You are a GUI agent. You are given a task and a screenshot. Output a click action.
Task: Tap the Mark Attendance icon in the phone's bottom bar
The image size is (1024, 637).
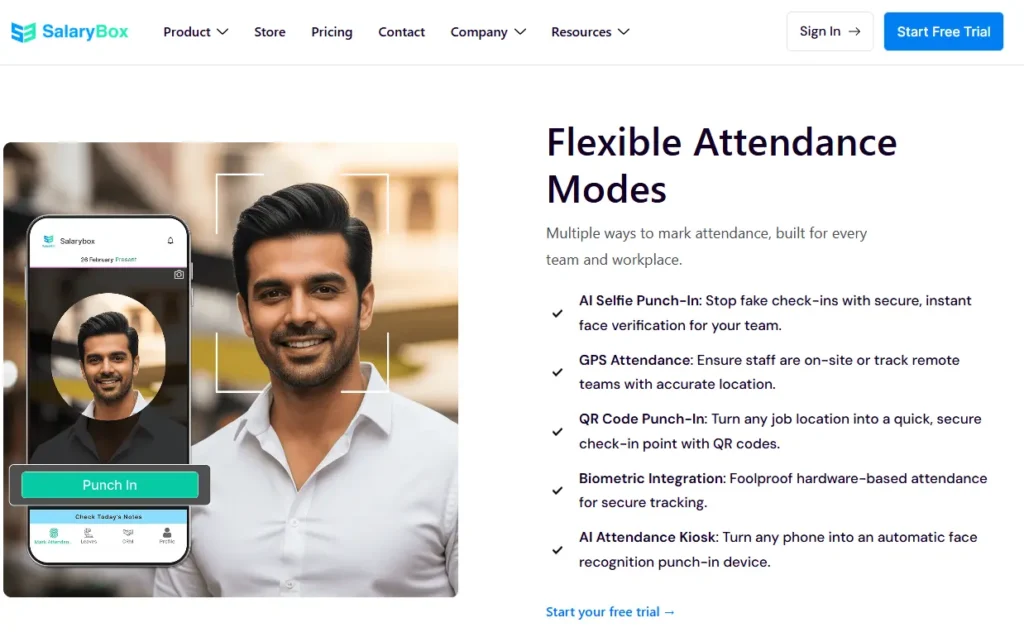(x=53, y=535)
